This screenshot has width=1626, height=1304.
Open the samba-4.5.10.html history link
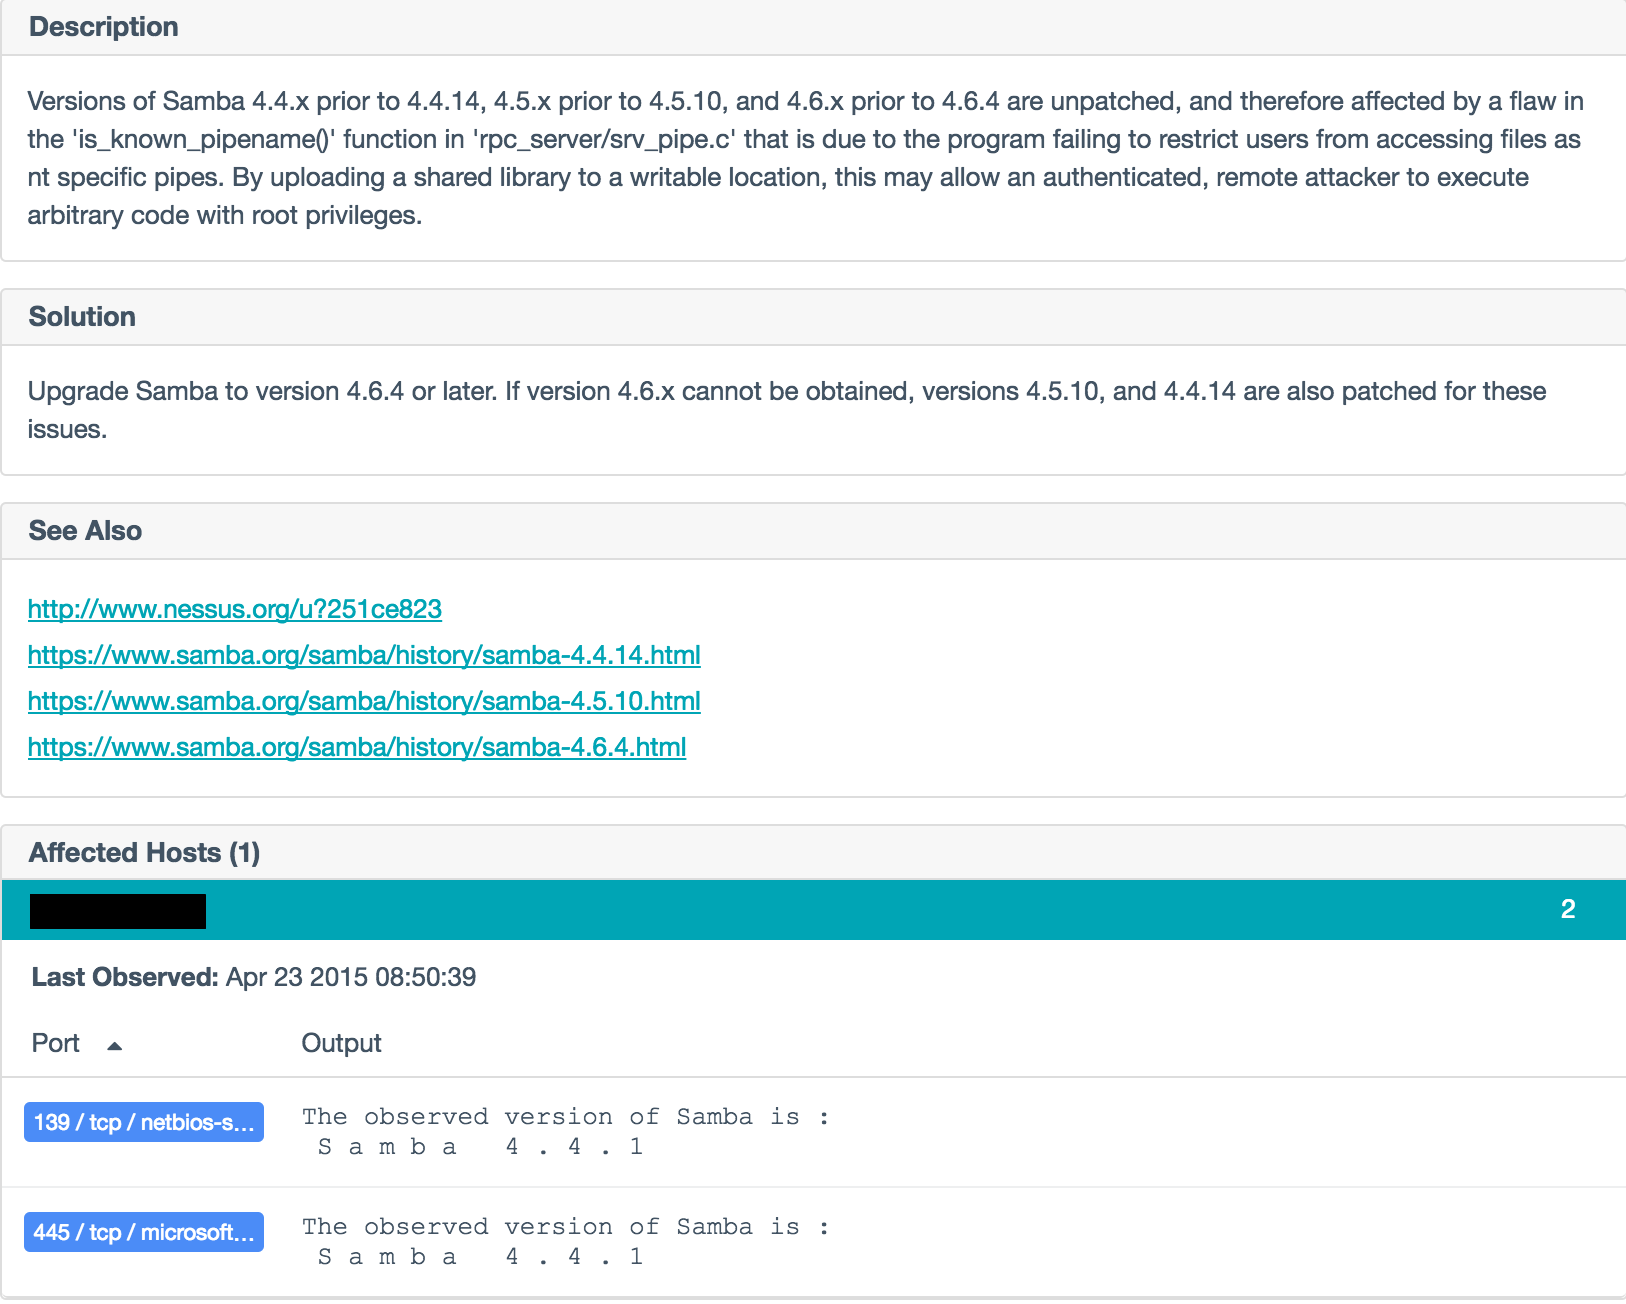pos(364,701)
